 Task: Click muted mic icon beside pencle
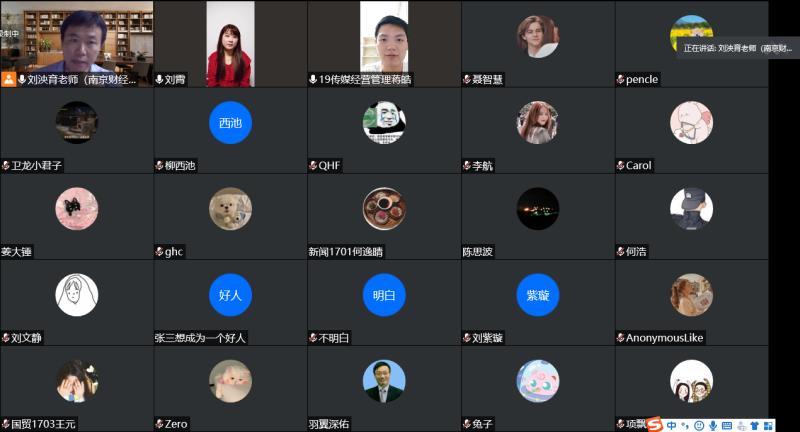tap(620, 80)
